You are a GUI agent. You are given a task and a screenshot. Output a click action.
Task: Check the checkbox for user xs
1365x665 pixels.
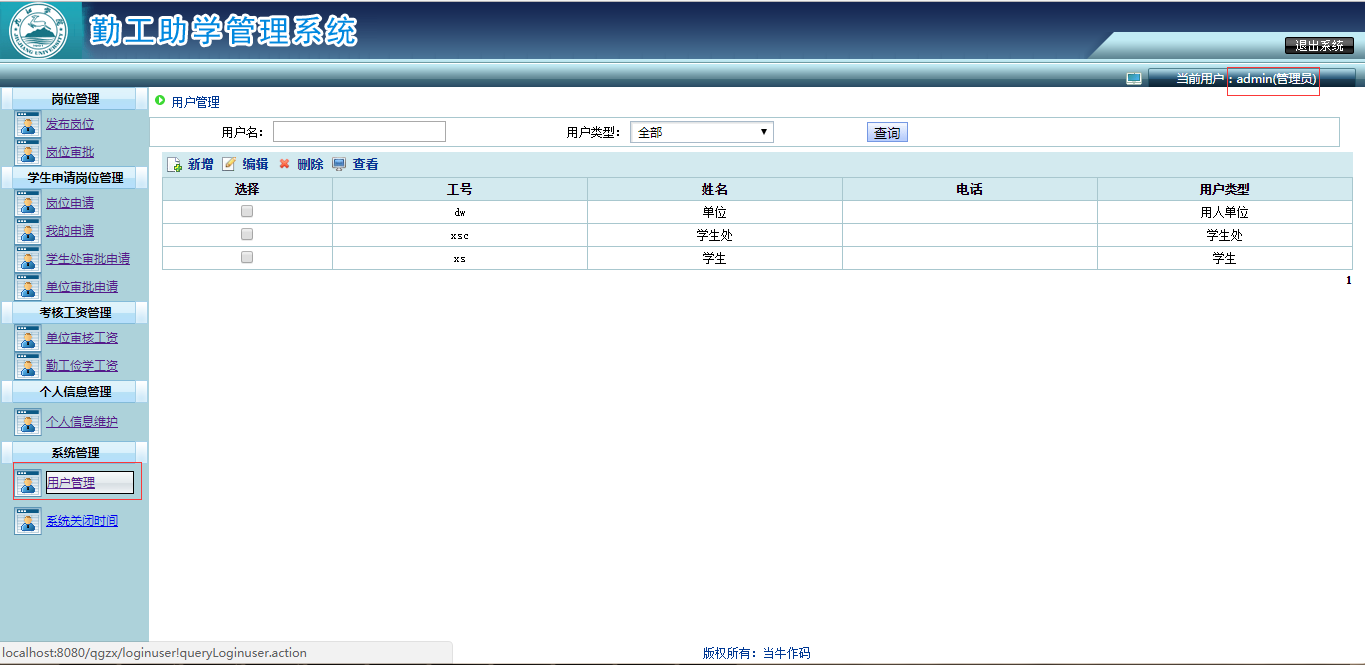pyautogui.click(x=247, y=257)
